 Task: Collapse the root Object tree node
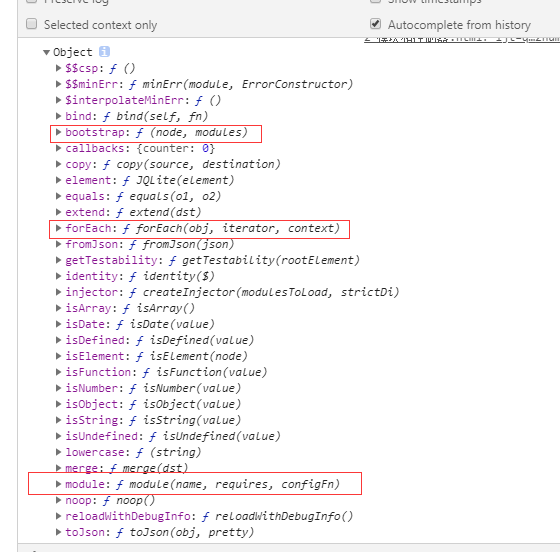click(46, 52)
